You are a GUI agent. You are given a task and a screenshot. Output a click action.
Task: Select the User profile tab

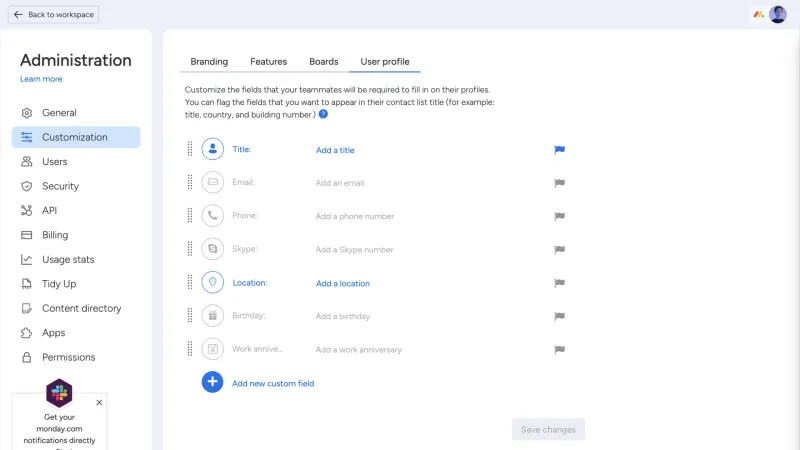[385, 62]
